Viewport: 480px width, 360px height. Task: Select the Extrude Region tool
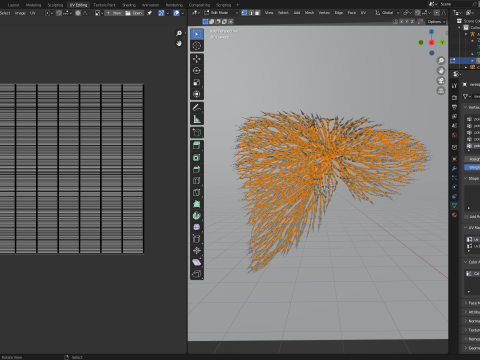point(197,146)
